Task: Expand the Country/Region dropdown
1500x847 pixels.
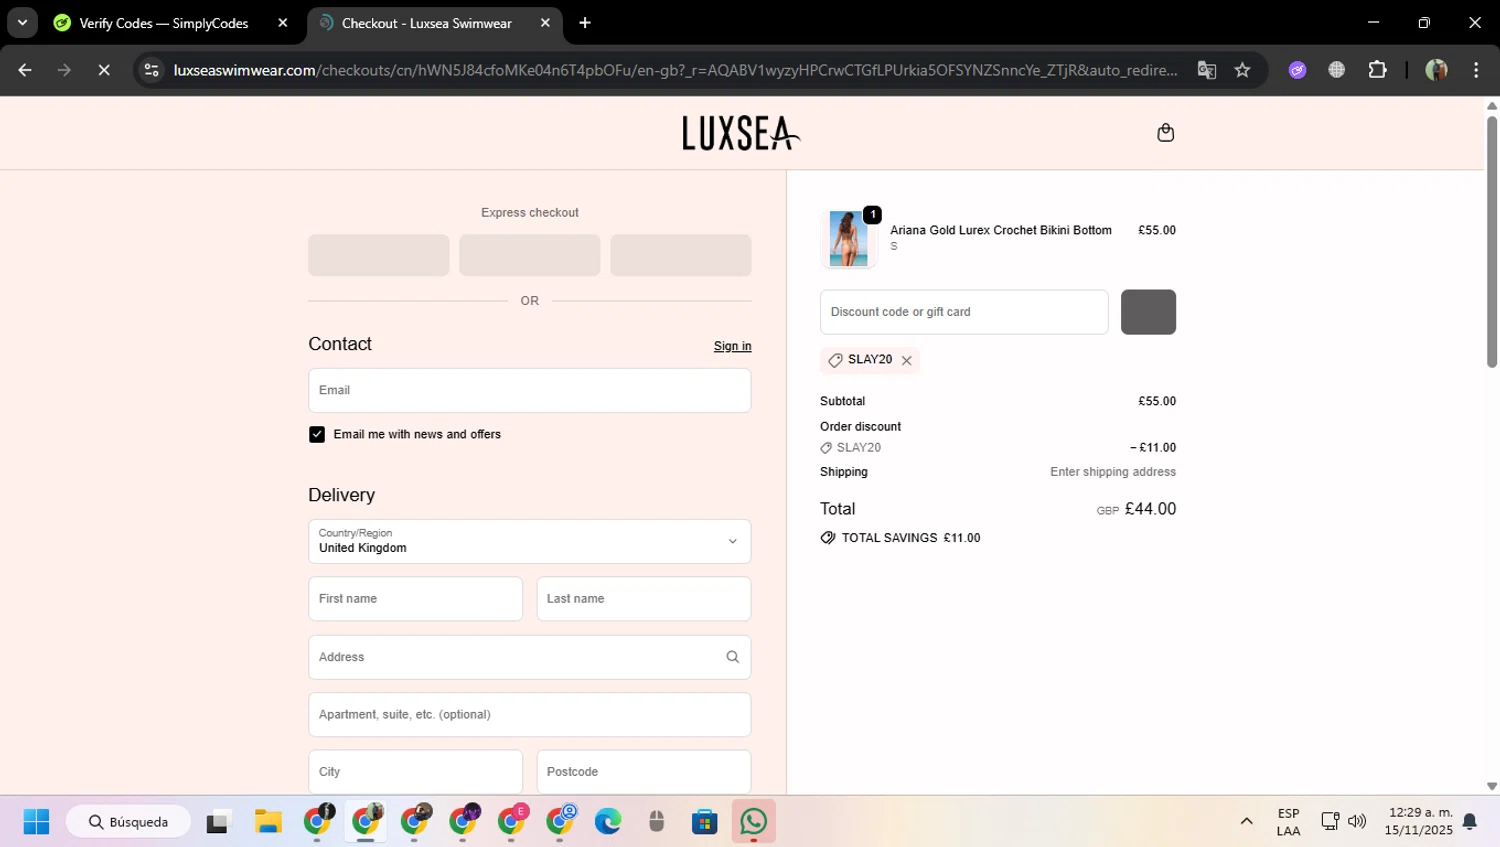Action: tap(530, 541)
